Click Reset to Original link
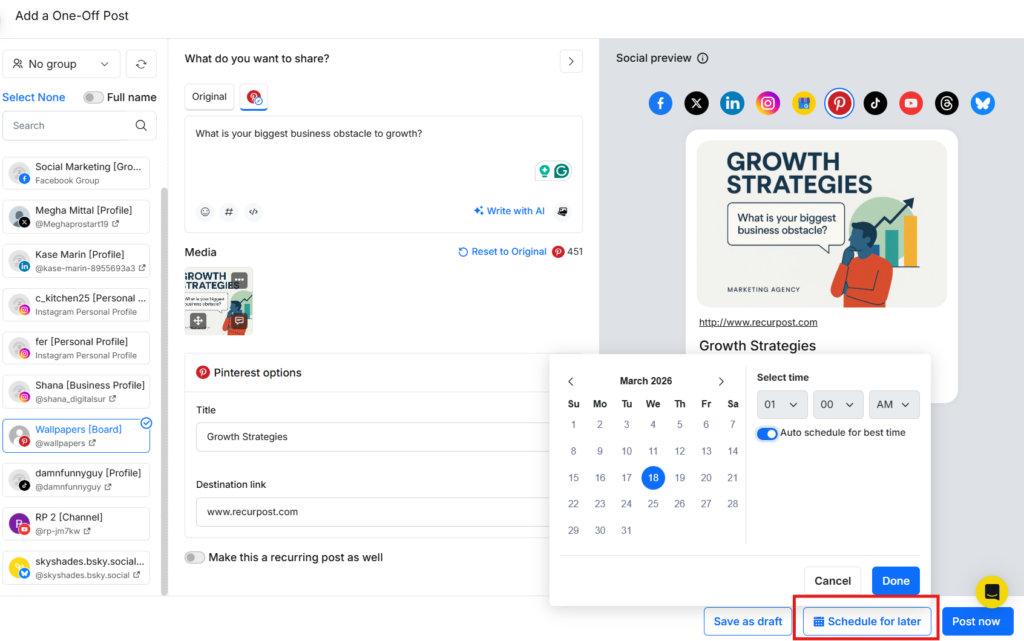Image resolution: width=1024 pixels, height=641 pixels. coord(502,252)
